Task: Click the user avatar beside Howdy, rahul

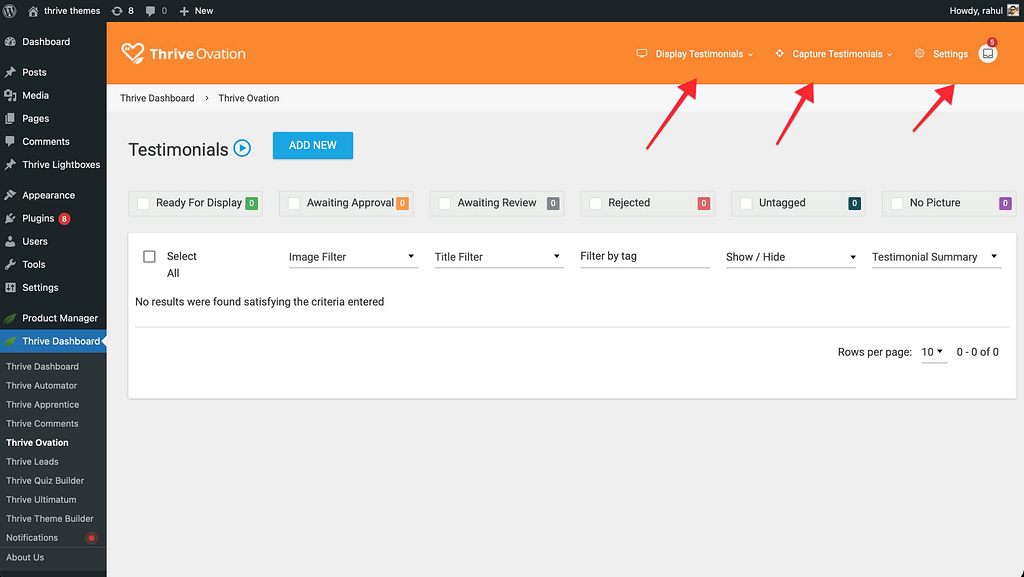Action: point(1011,10)
